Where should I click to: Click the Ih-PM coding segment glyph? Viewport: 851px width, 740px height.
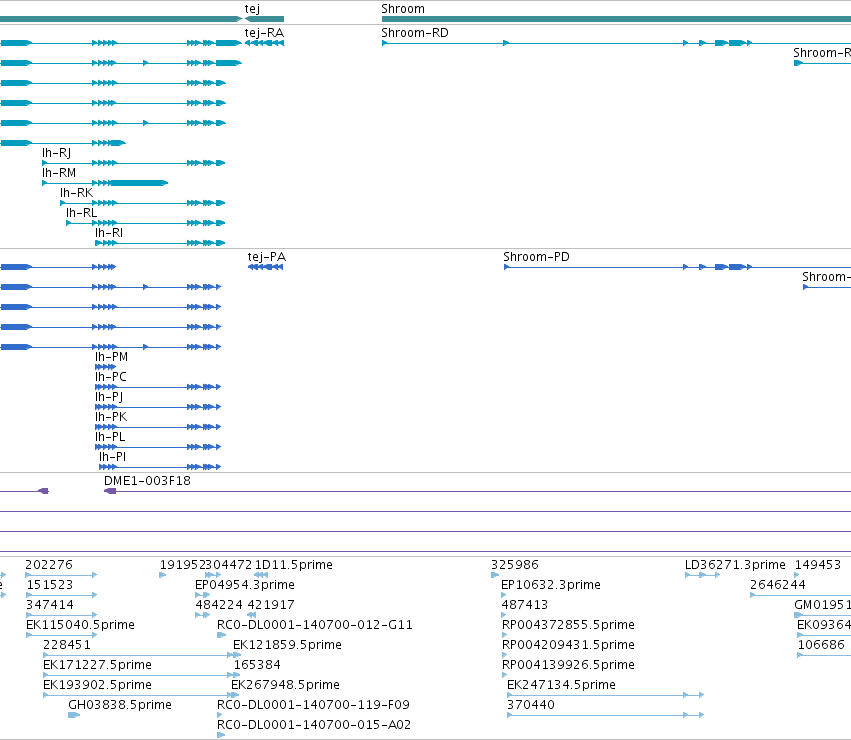105,367
